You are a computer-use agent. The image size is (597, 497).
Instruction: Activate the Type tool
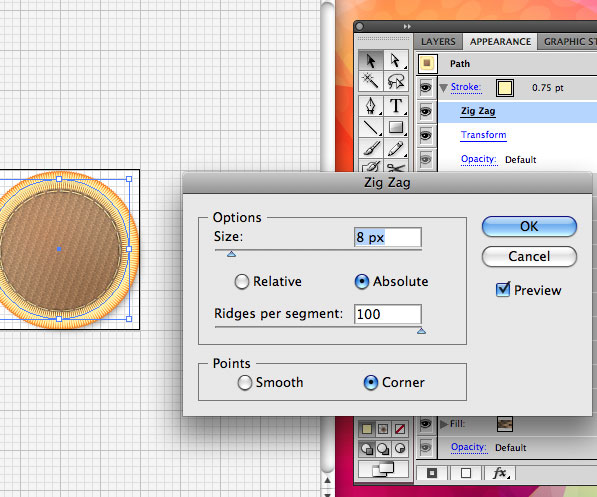pyautogui.click(x=396, y=106)
